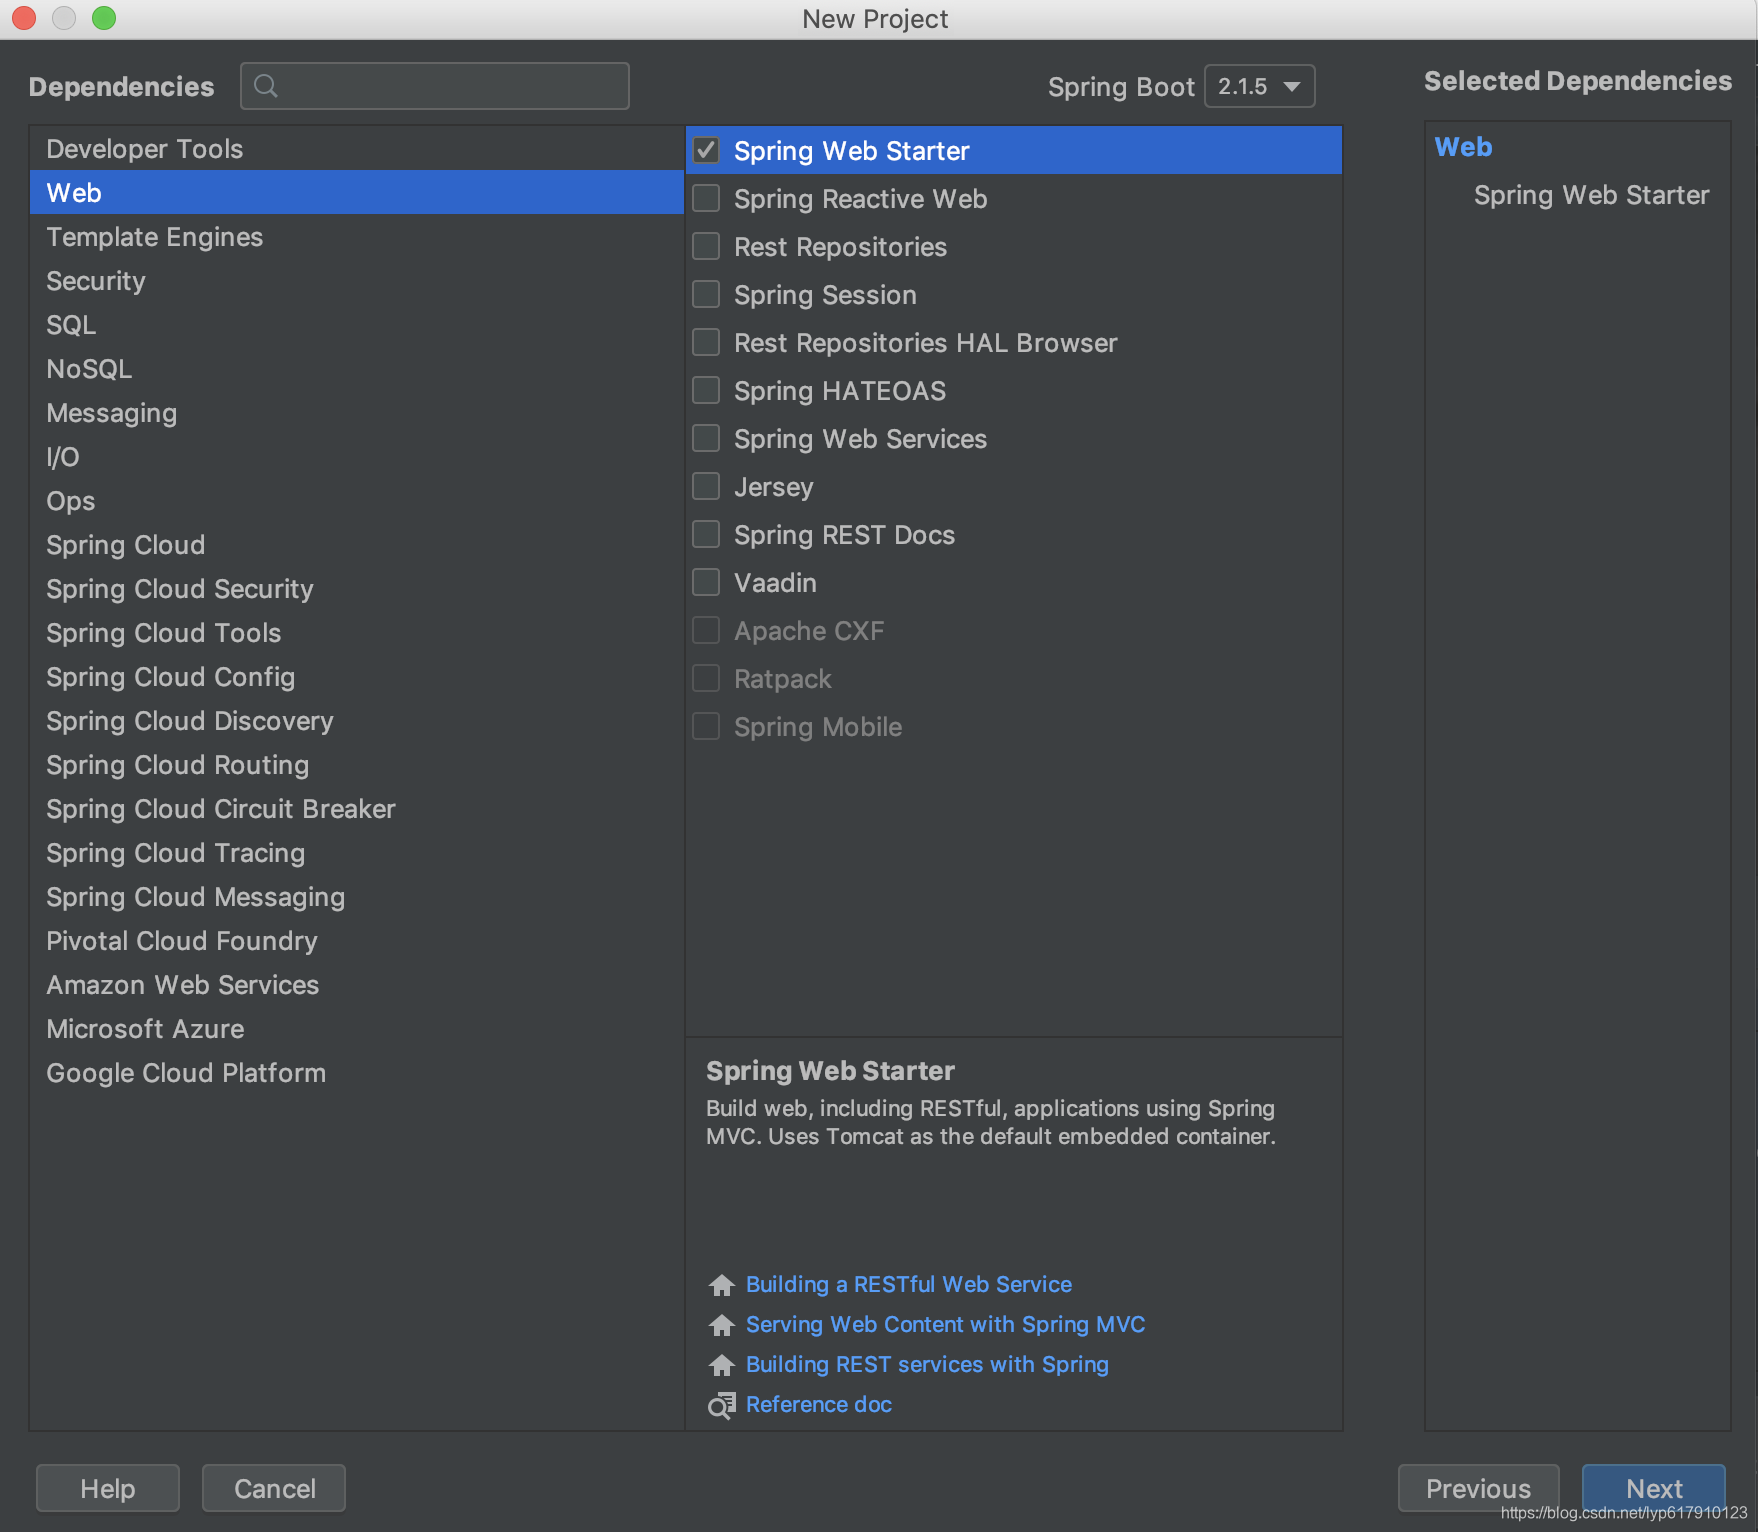
Task: Focus the Dependencies search input field
Action: point(435,86)
